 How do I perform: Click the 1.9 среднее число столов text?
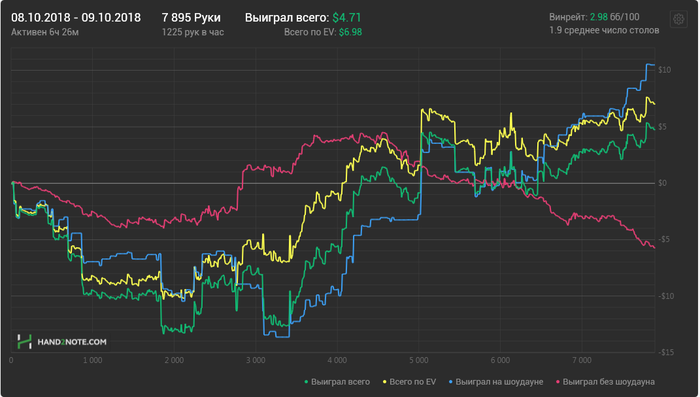(604, 30)
